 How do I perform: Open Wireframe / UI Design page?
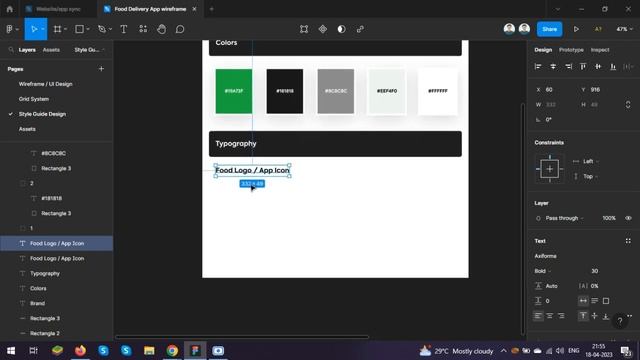click(45, 84)
